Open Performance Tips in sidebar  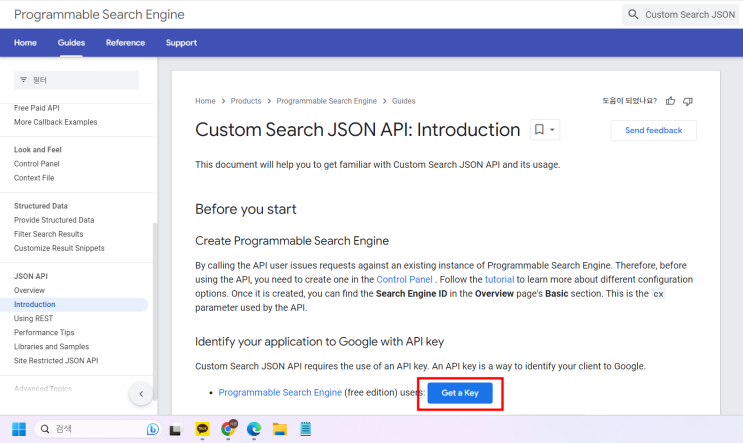pyautogui.click(x=44, y=333)
